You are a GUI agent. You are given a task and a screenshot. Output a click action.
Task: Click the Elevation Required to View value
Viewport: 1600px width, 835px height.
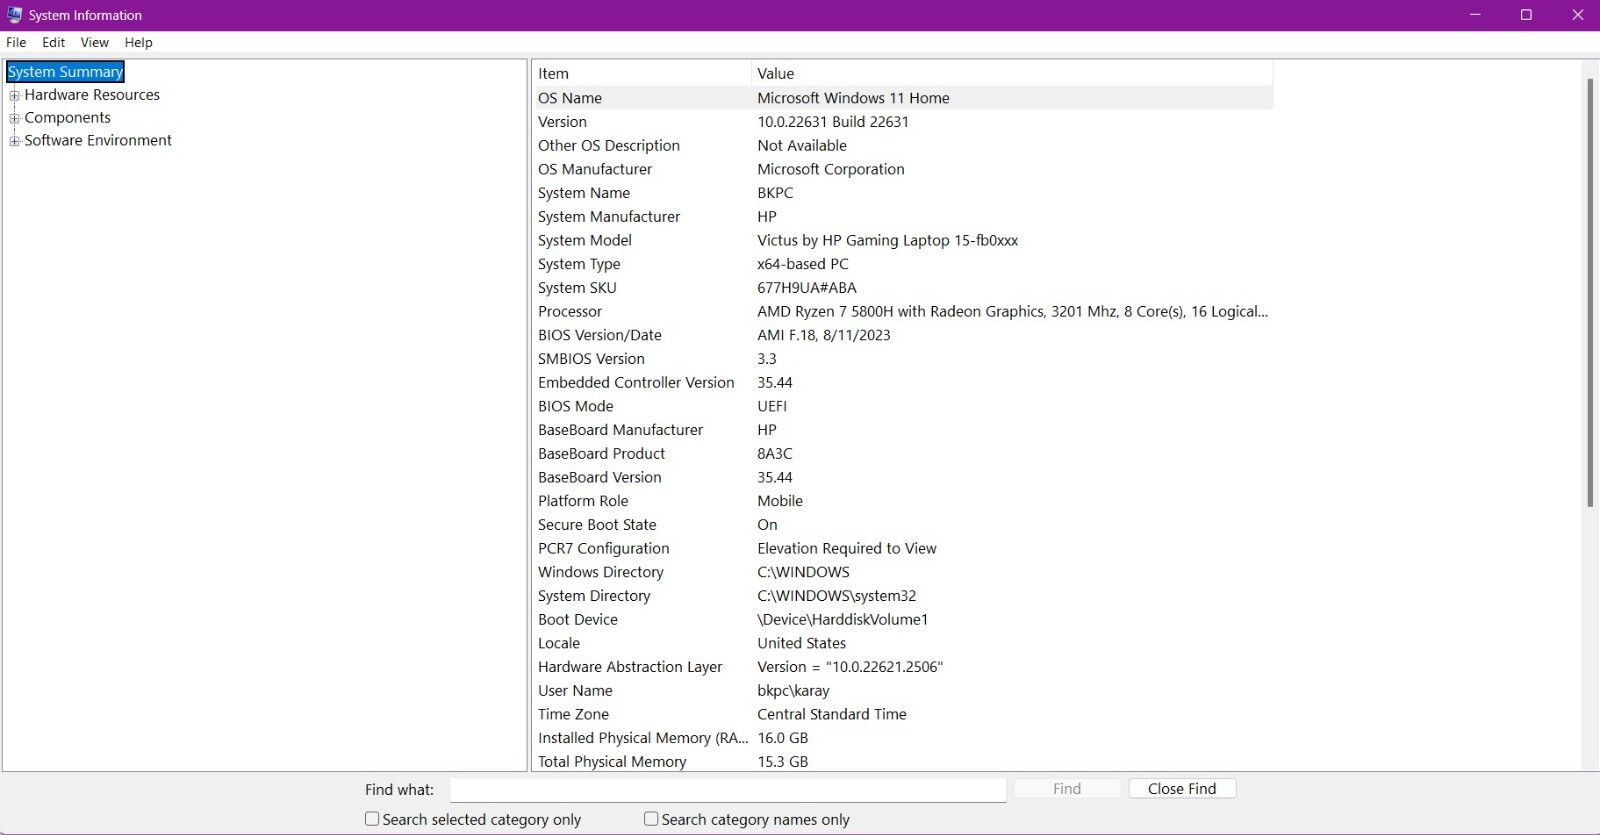click(847, 549)
